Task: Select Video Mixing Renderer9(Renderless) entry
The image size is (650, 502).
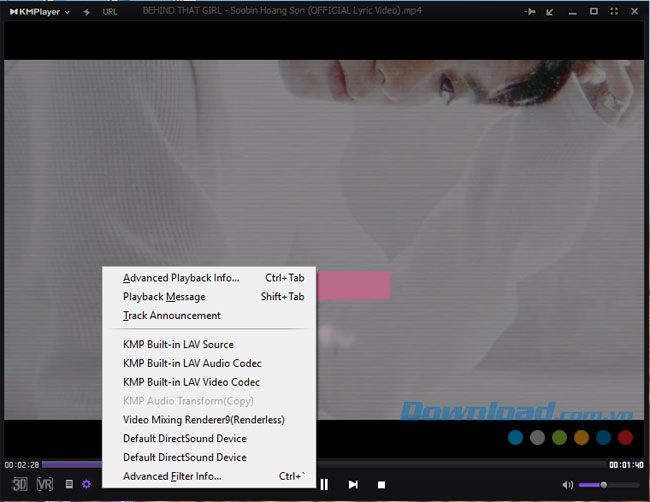Action: [209, 420]
